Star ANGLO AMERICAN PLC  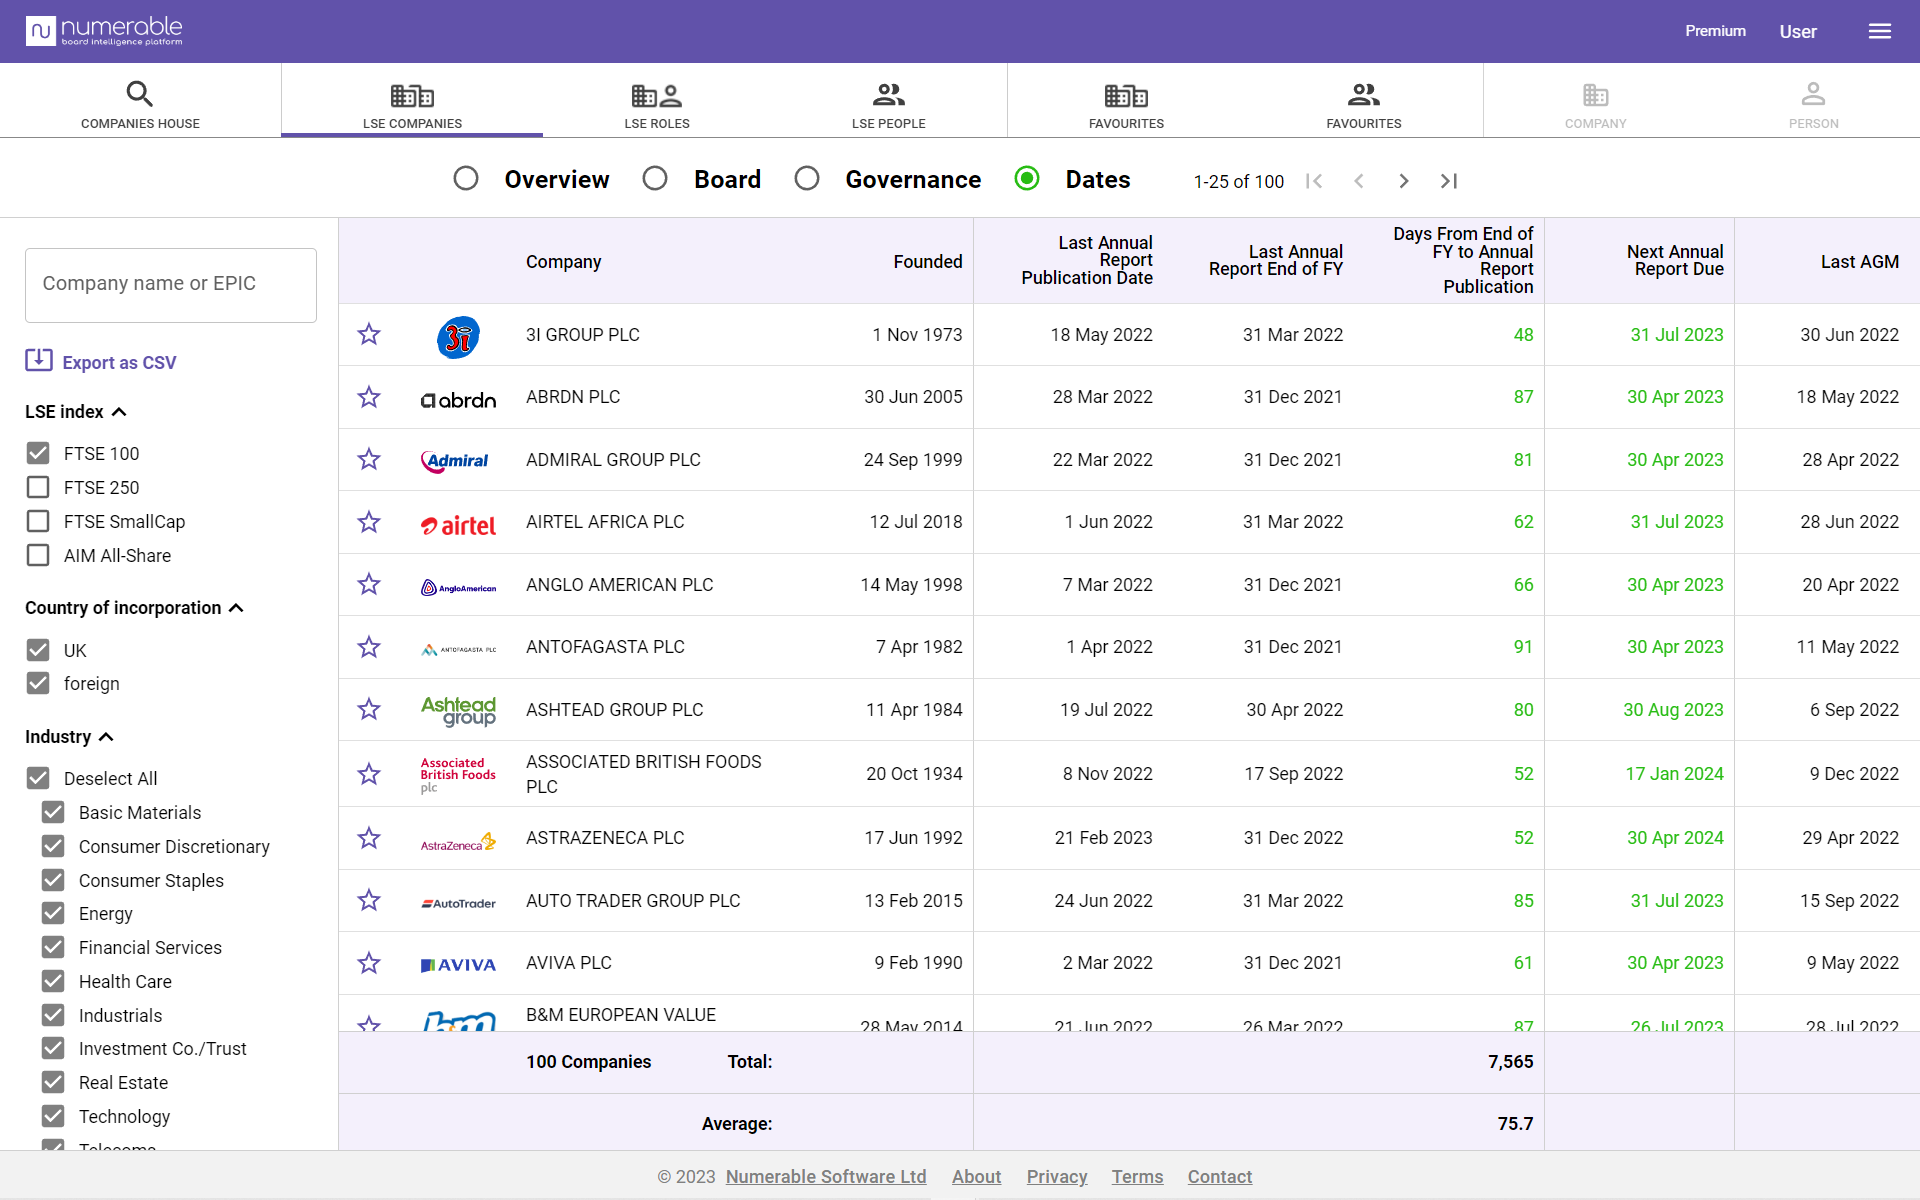pyautogui.click(x=369, y=584)
